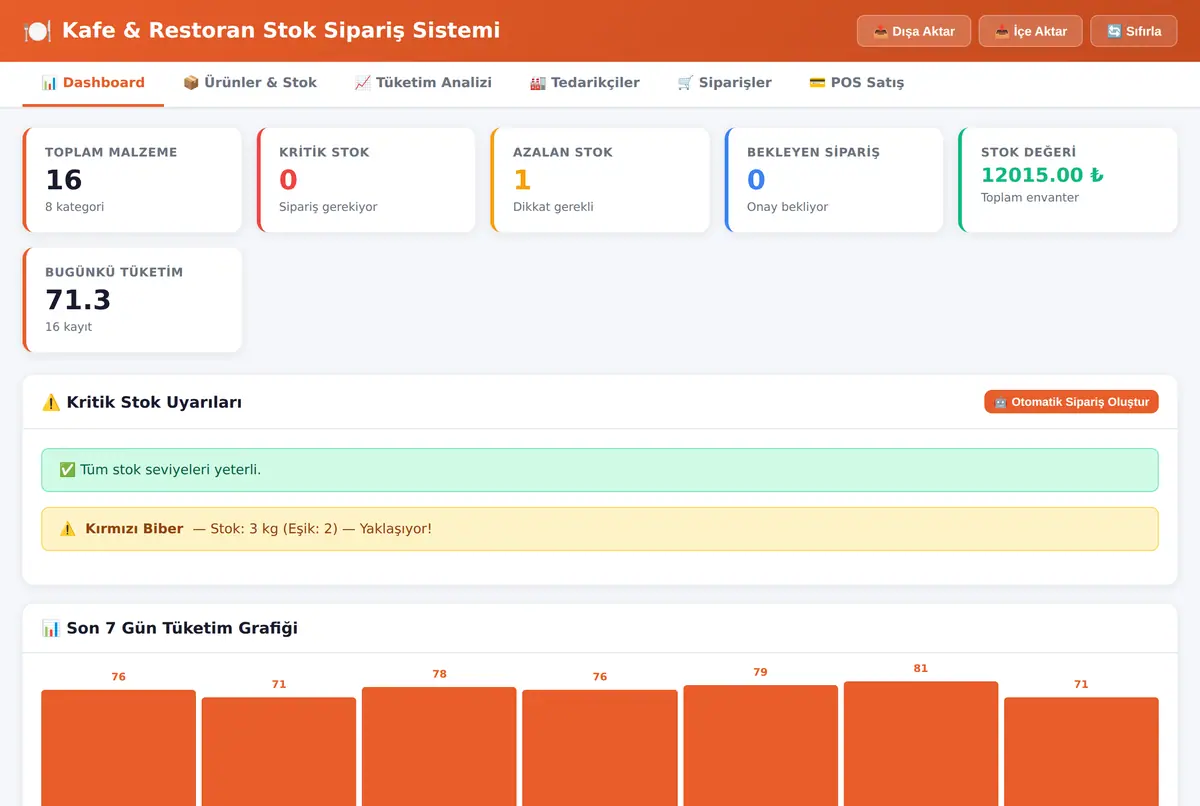
Task: Click the Bugünkü Tüketim value 71.3
Action: 78,300
